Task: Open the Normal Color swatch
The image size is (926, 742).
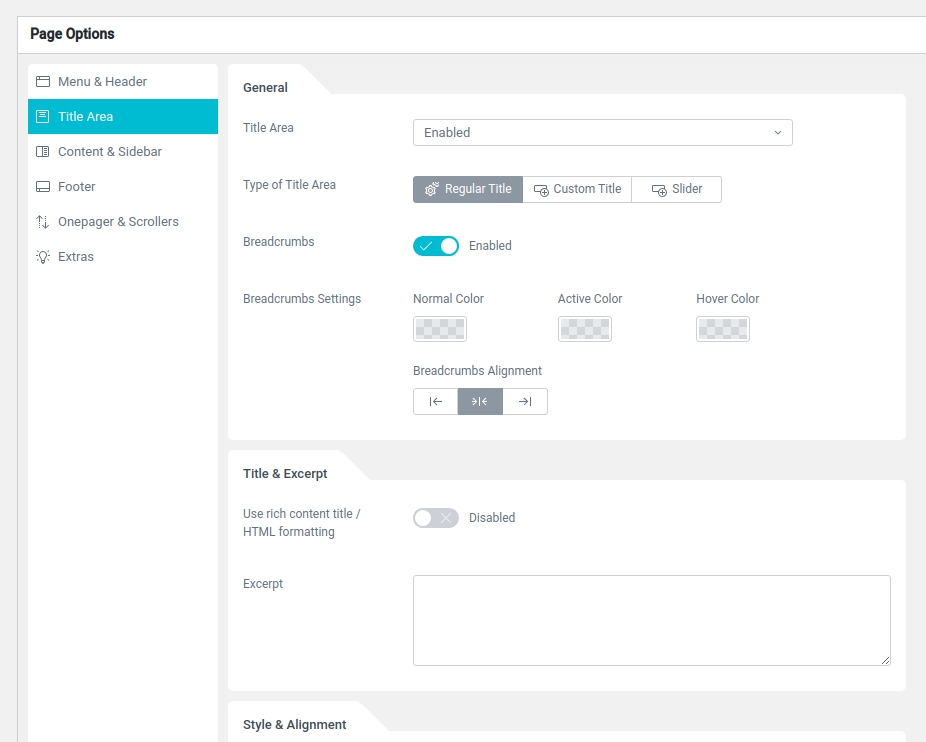Action: (x=440, y=329)
